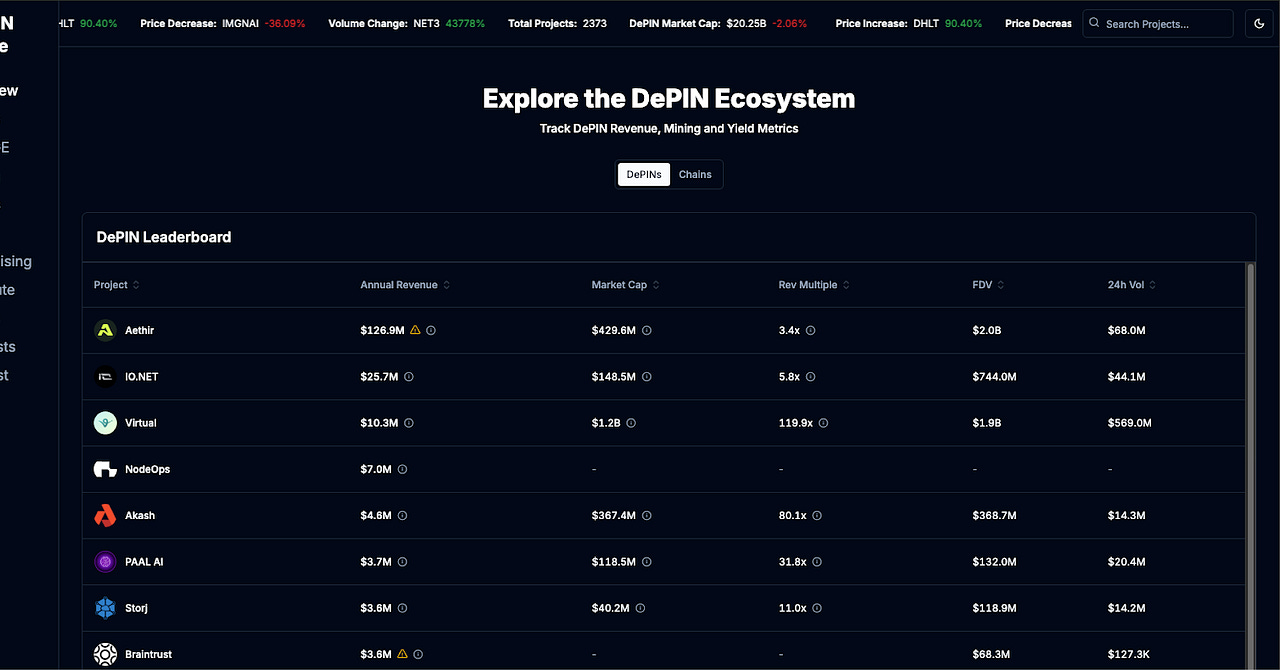Sort by 24h Vol column
This screenshot has width=1280, height=670.
[1132, 285]
